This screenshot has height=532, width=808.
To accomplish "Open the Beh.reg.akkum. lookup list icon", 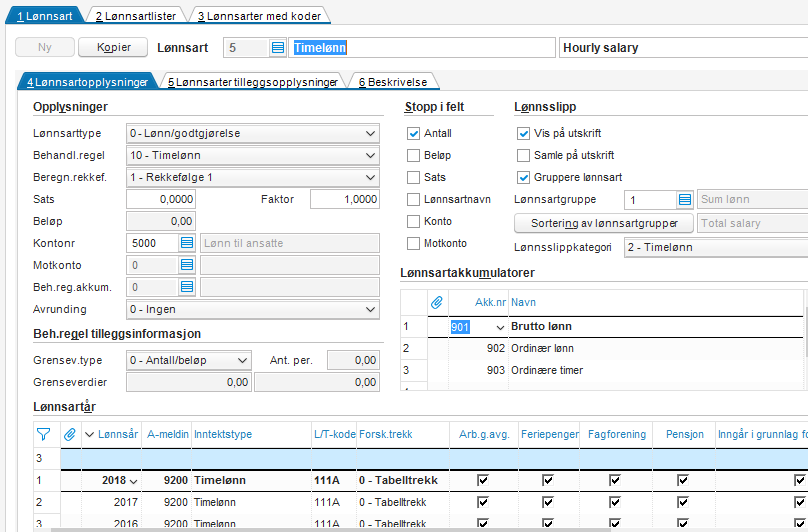I will (187, 287).
